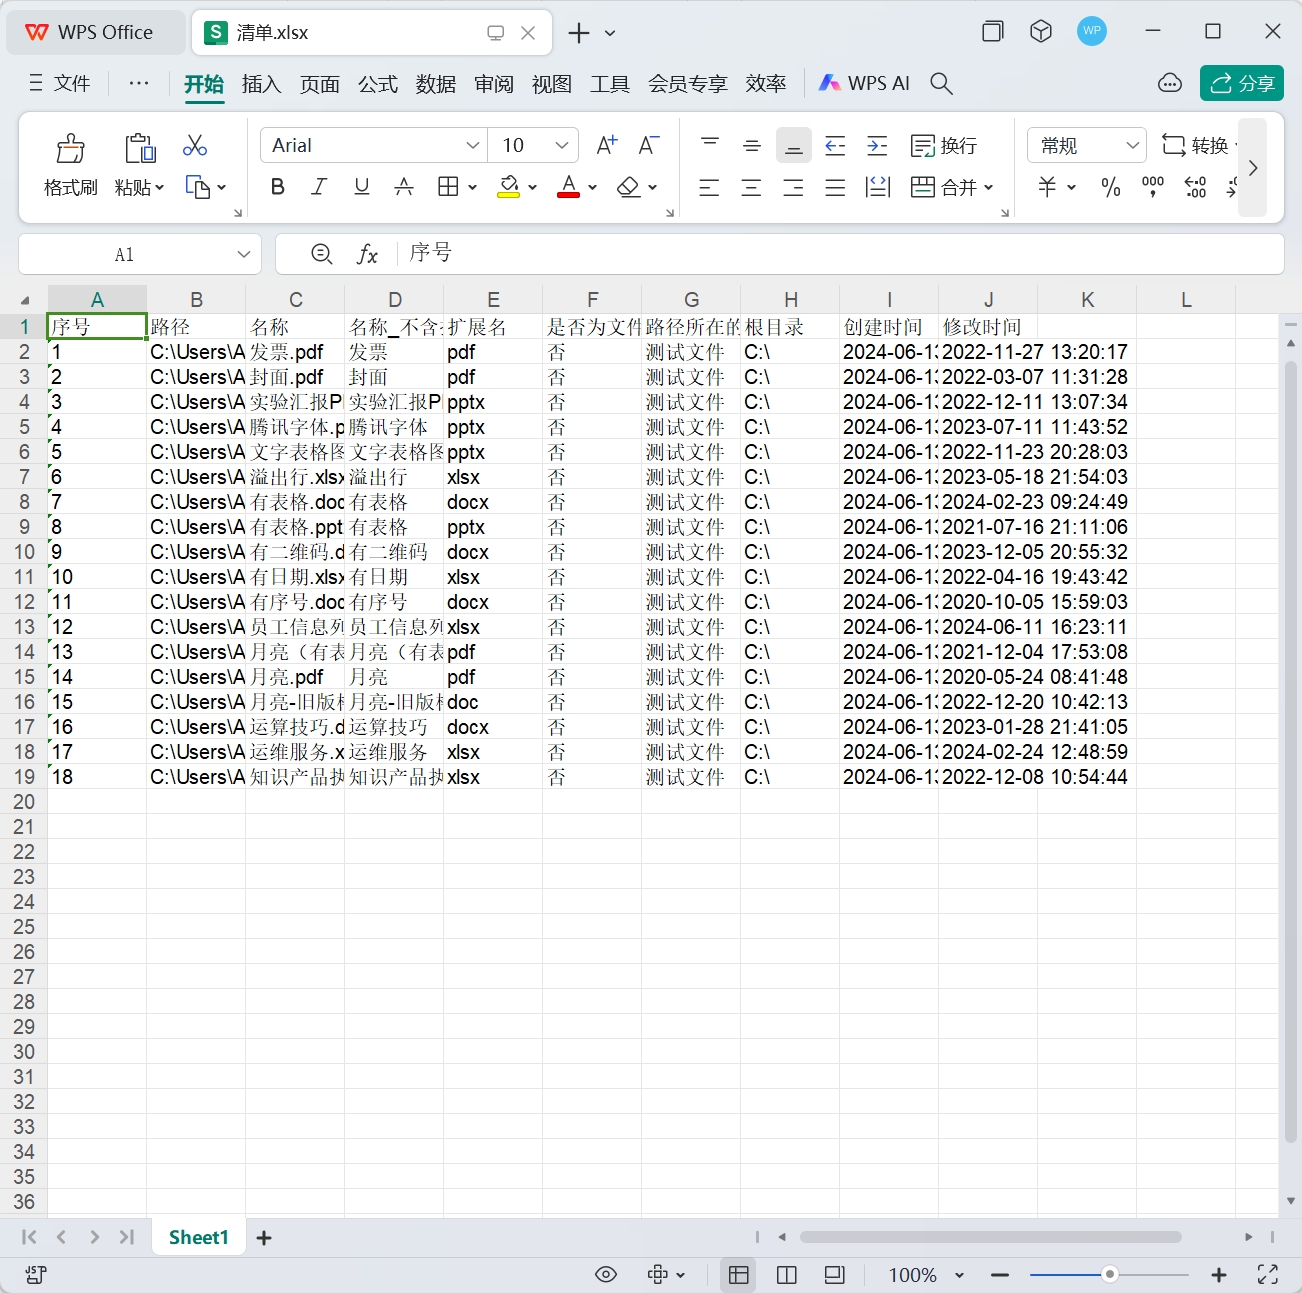Click the 分享 share button

[x=1241, y=83]
